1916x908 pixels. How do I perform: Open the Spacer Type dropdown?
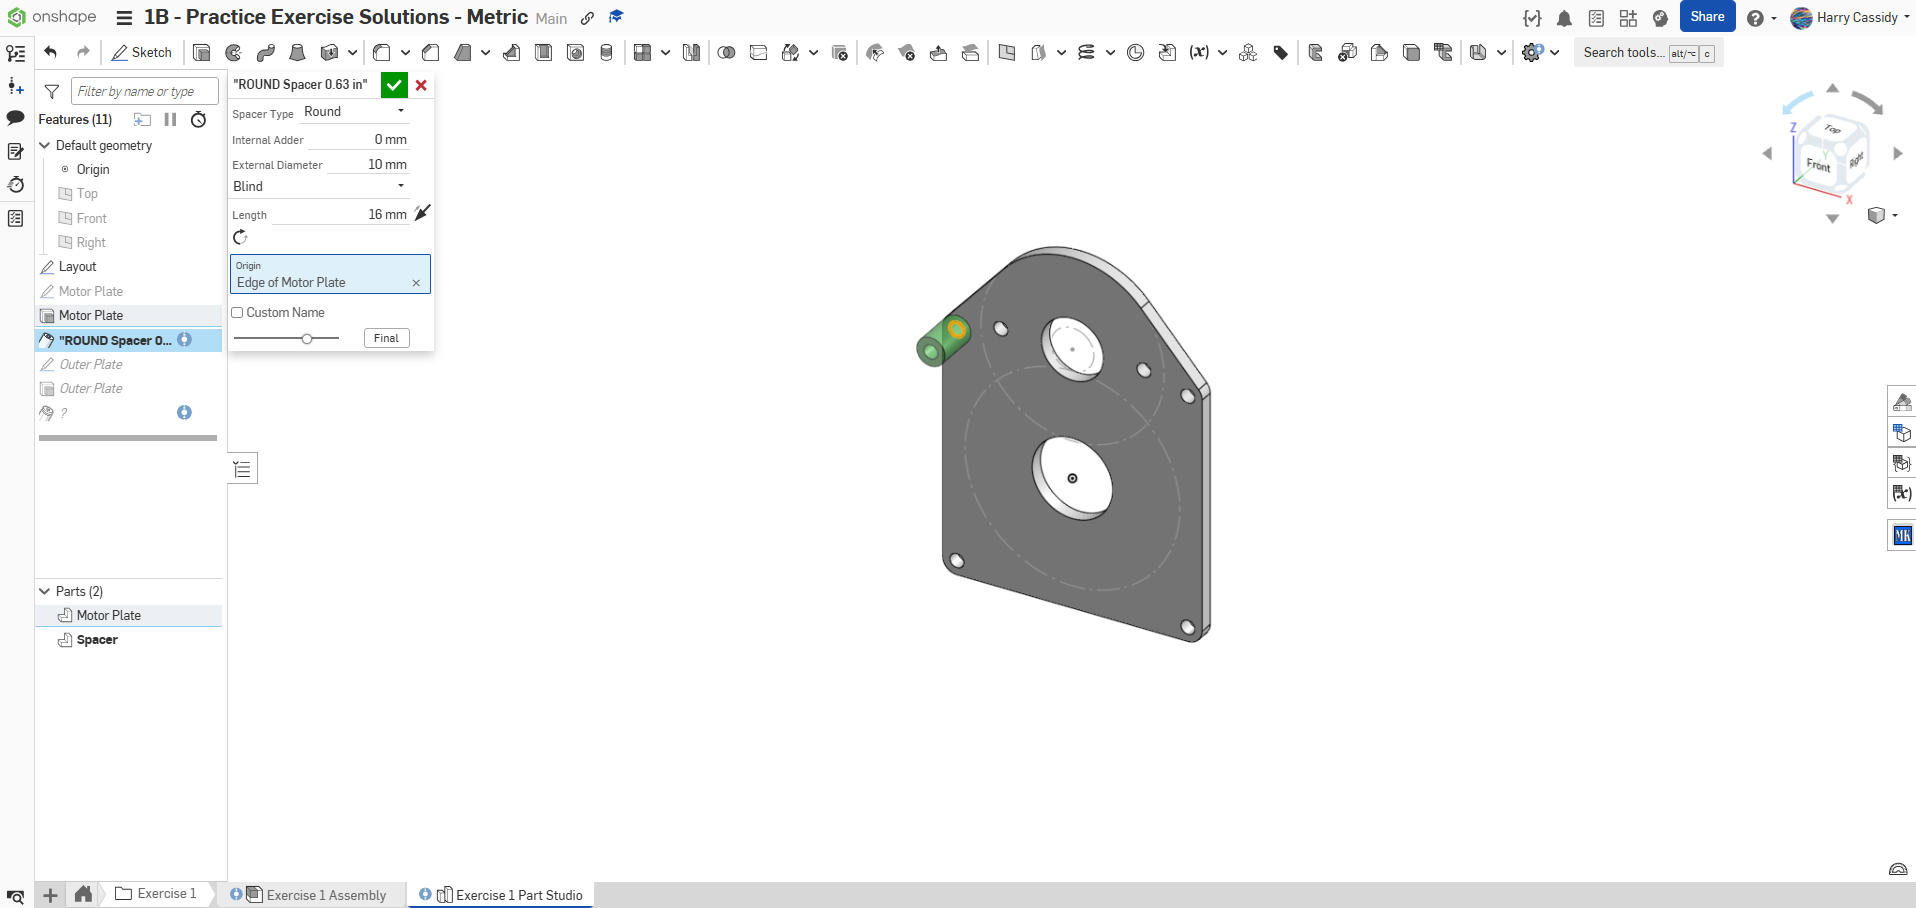[355, 112]
